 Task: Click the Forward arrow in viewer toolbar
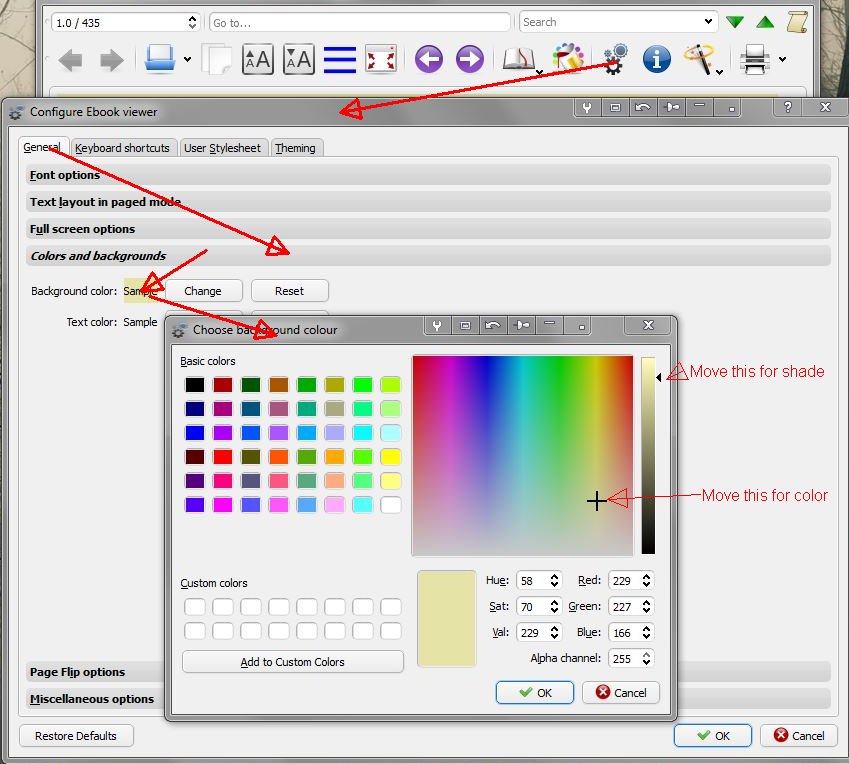tap(112, 60)
